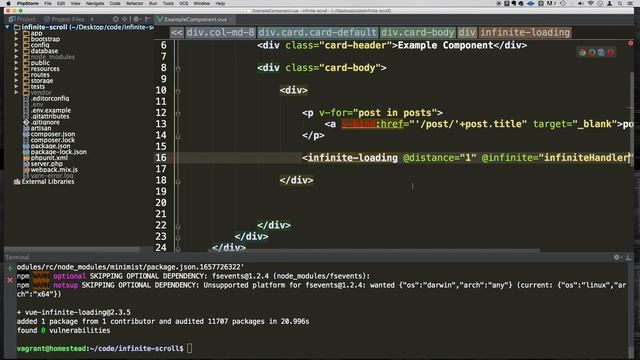Click line 16 infinite-loading tag text
Viewport: 640px width, 360px height.
tap(352, 158)
